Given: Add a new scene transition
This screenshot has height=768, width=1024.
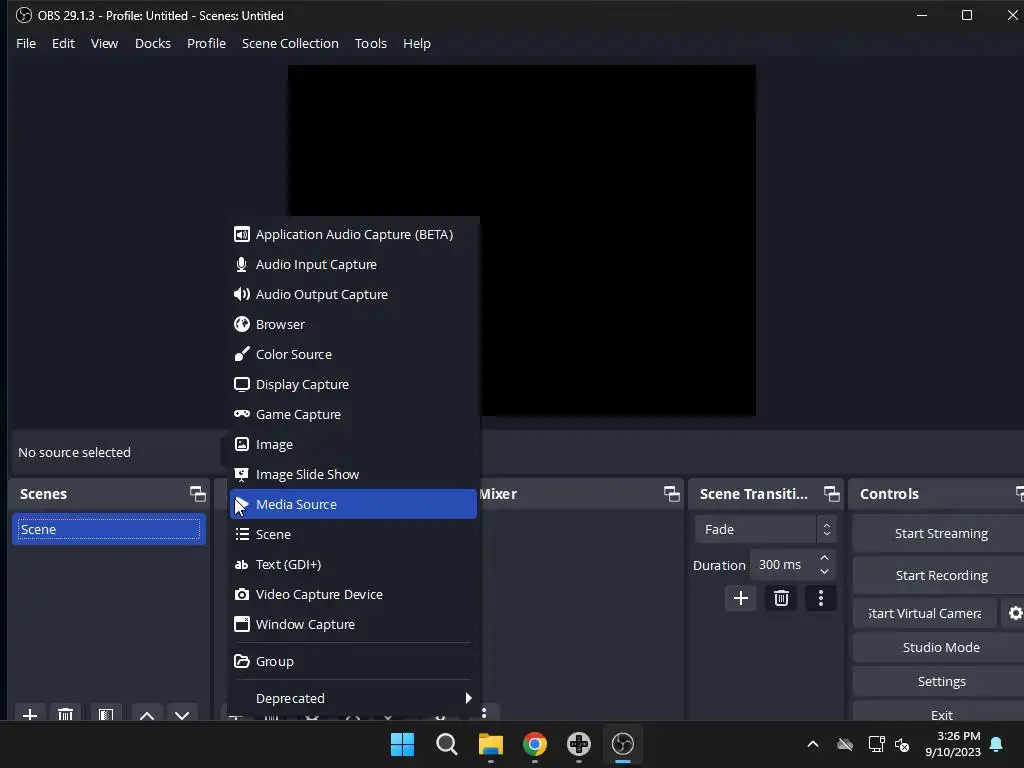Looking at the screenshot, I should 741,598.
